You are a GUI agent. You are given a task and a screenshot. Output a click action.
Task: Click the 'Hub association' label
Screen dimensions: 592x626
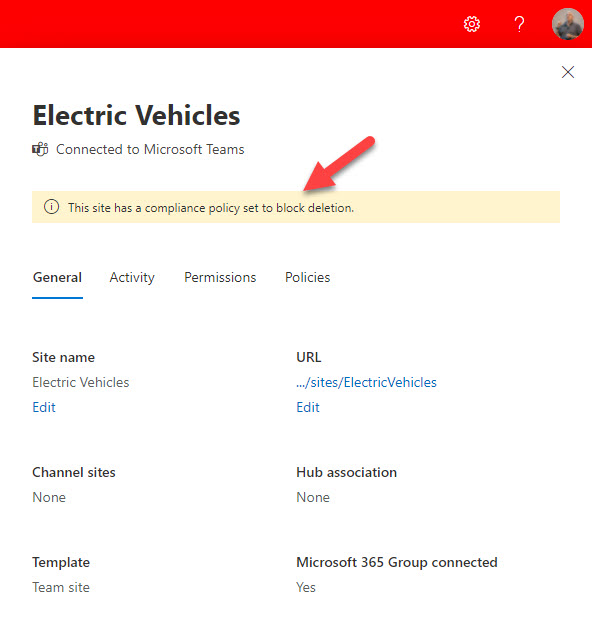point(346,472)
